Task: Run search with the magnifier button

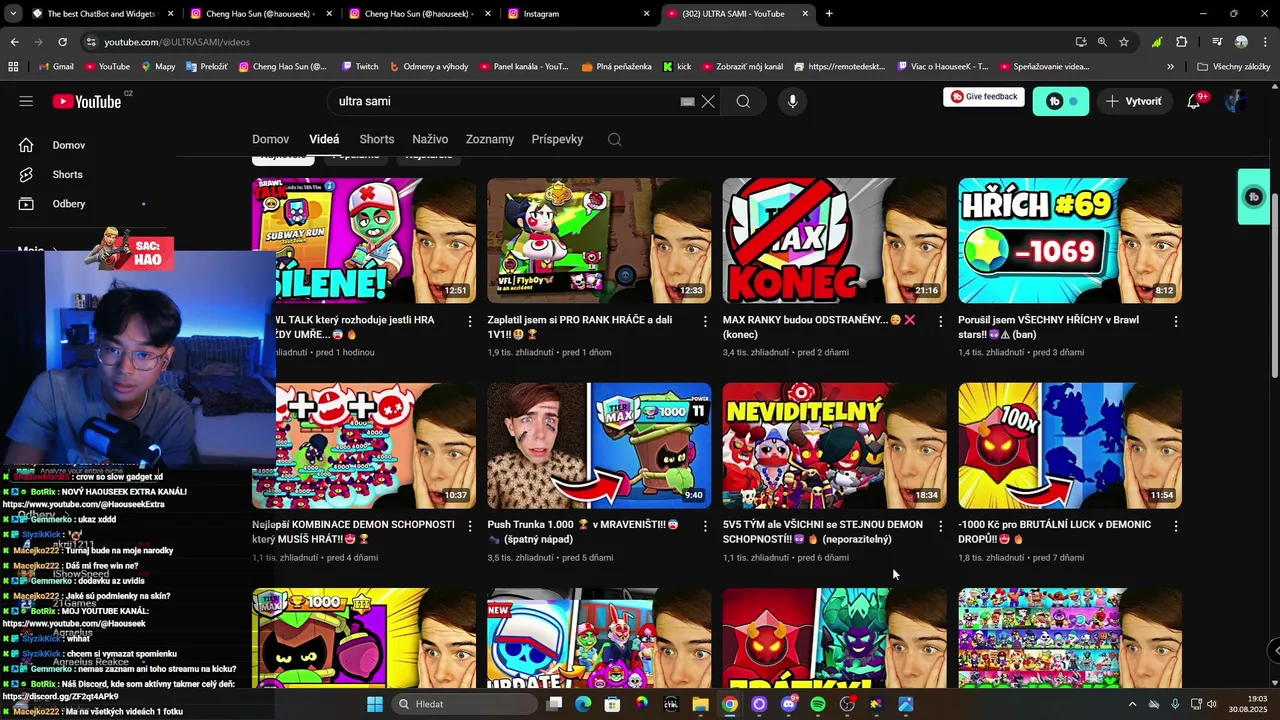Action: (x=743, y=101)
